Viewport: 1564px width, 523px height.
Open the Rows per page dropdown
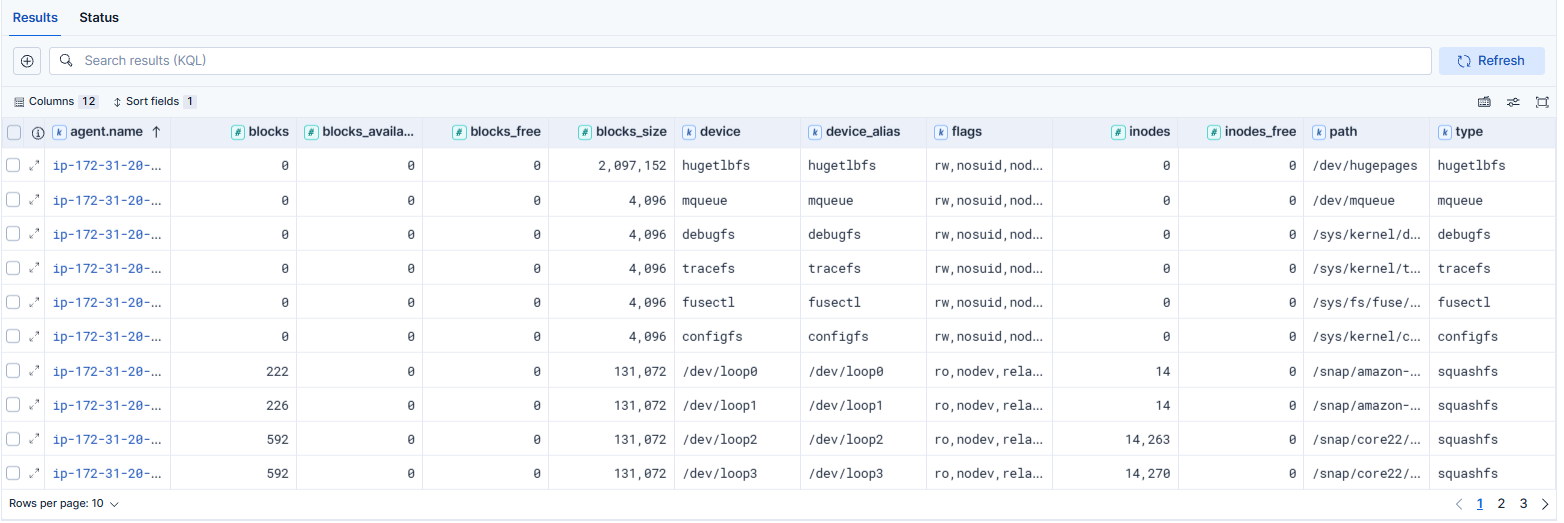coord(64,504)
